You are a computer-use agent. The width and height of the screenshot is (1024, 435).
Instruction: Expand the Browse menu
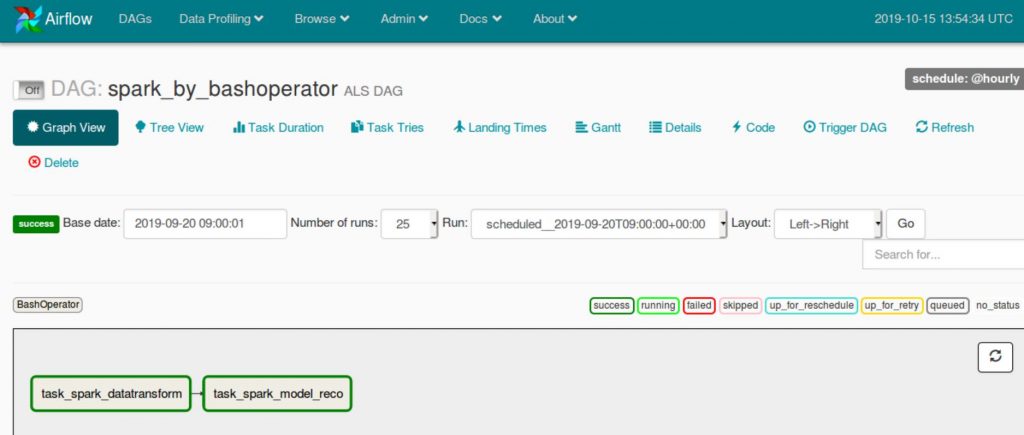(x=322, y=19)
